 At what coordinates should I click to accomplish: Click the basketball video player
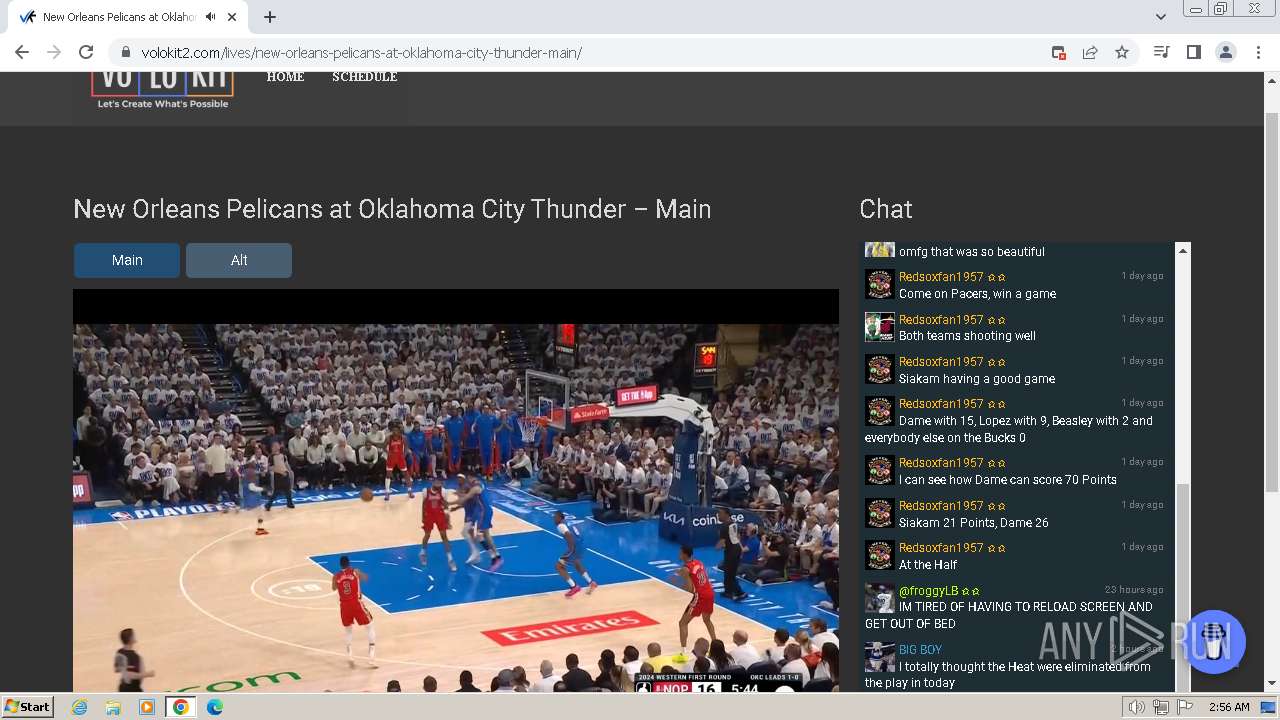(456, 491)
